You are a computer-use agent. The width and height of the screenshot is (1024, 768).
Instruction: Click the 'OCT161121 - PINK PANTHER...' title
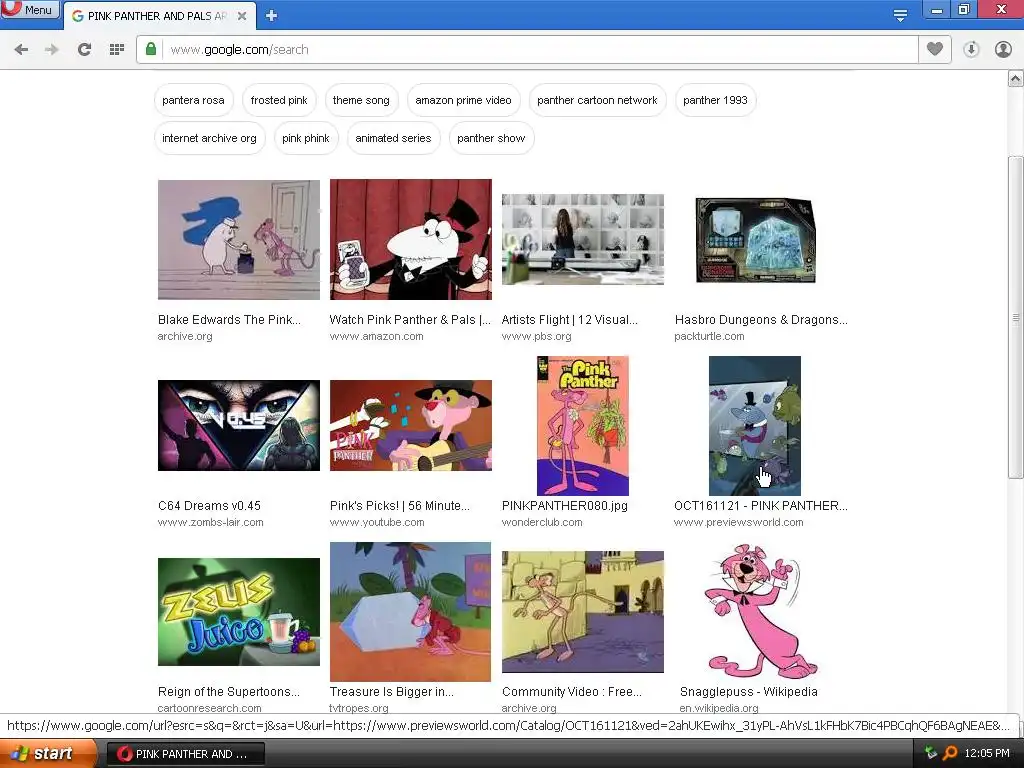coord(761,505)
